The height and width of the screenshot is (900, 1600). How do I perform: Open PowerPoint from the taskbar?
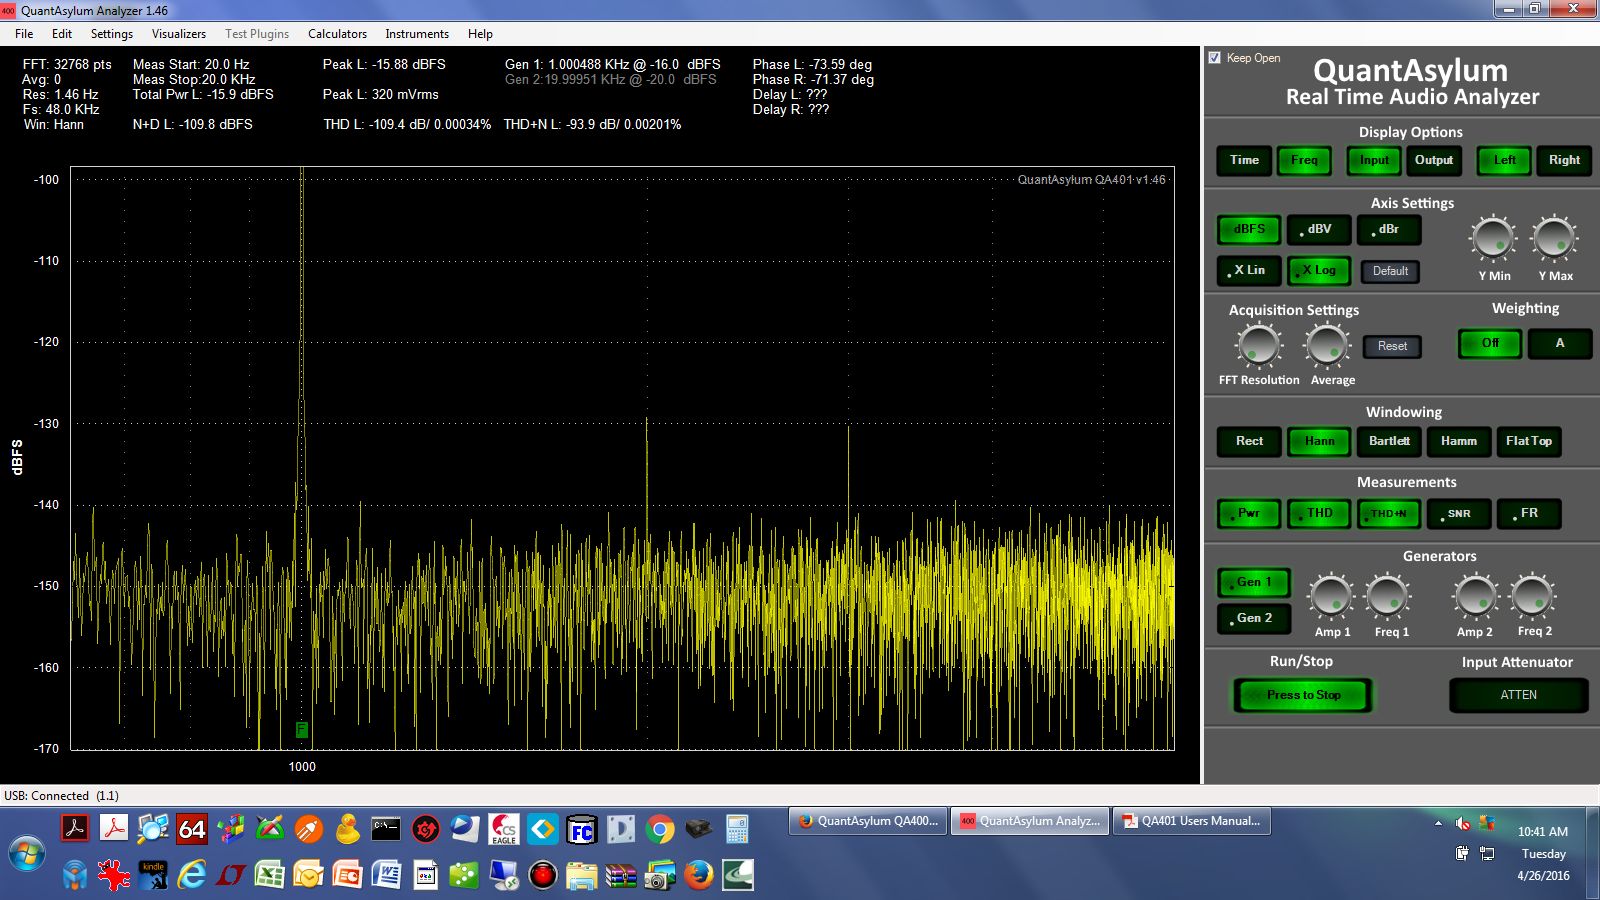tap(347, 875)
